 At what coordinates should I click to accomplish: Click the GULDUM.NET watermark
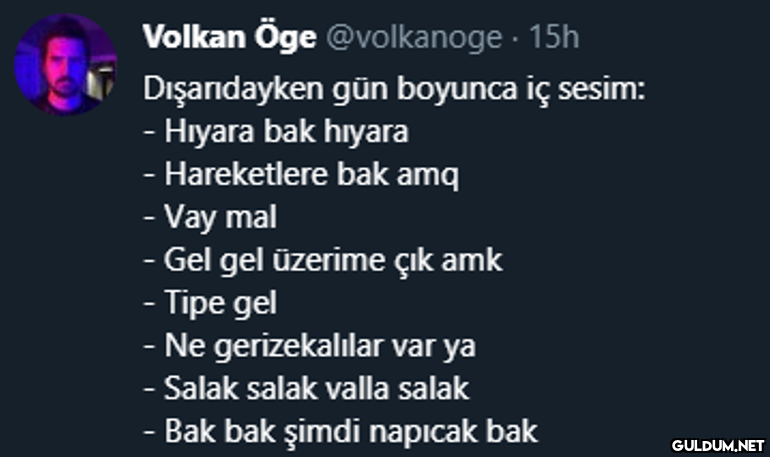tap(718, 446)
